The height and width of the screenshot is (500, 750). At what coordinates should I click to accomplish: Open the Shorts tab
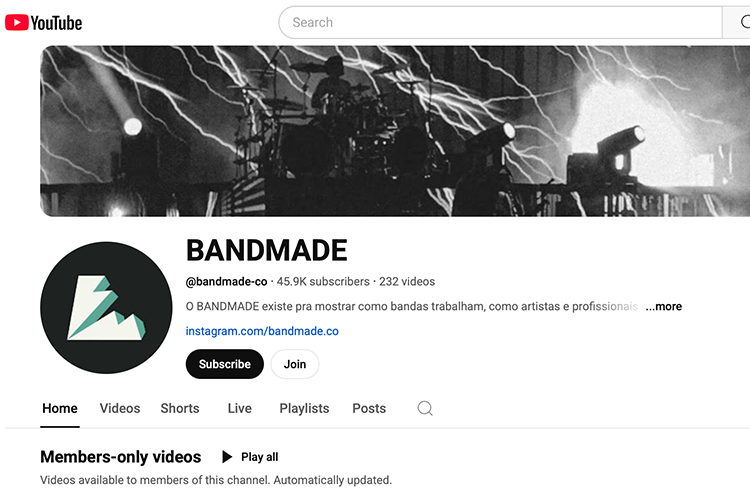(180, 408)
